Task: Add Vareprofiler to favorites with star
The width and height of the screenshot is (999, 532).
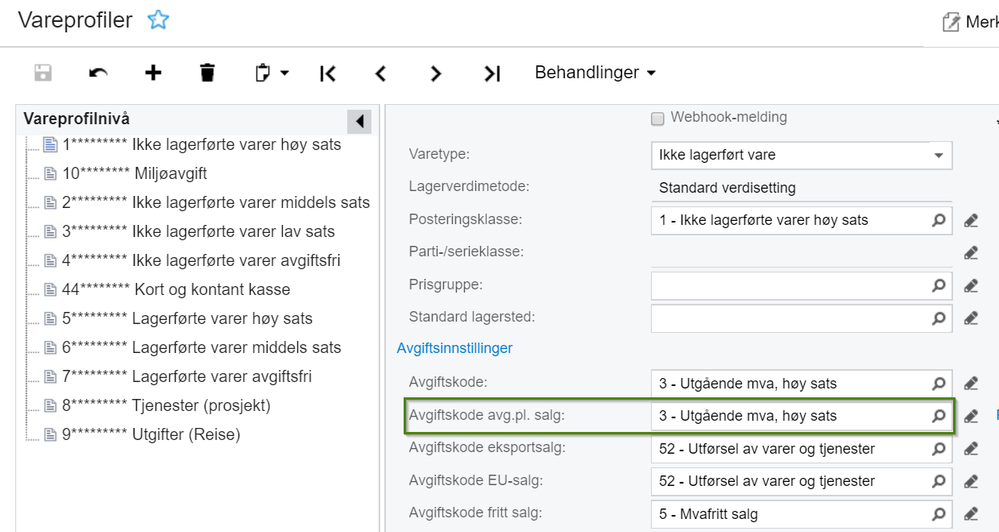Action: 158,20
